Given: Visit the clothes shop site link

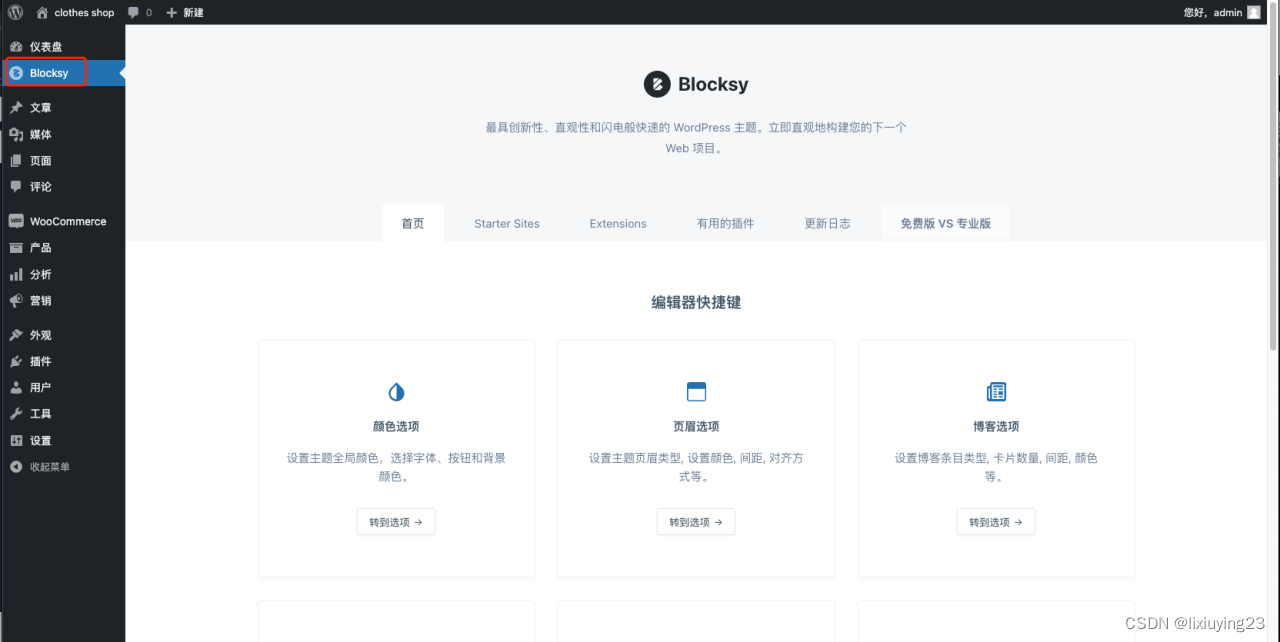Looking at the screenshot, I should click(x=75, y=12).
